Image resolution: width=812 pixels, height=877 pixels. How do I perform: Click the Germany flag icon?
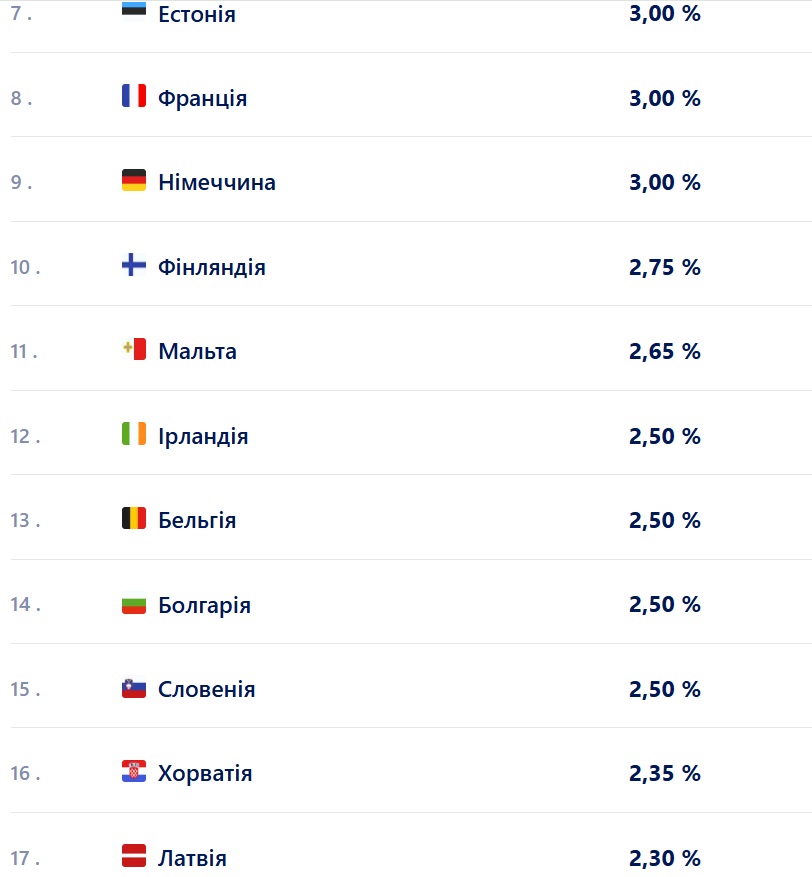(134, 180)
